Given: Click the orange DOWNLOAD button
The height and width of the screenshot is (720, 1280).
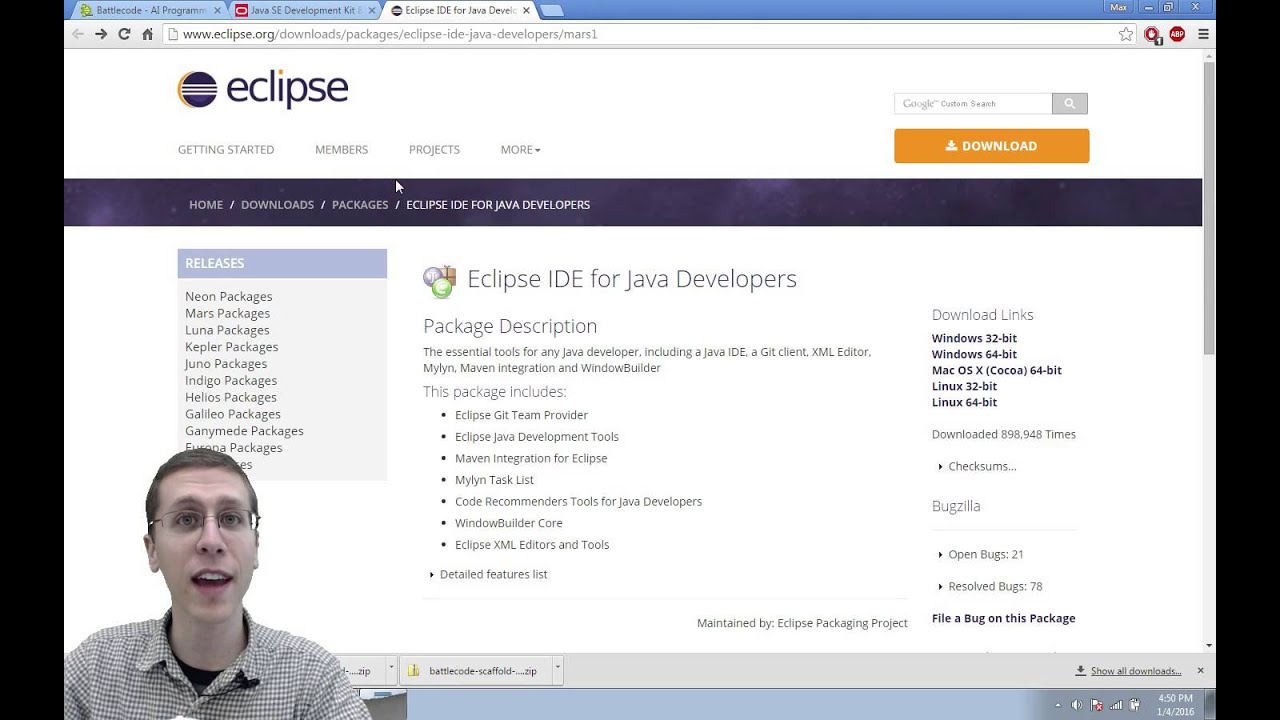Looking at the screenshot, I should click(x=991, y=146).
